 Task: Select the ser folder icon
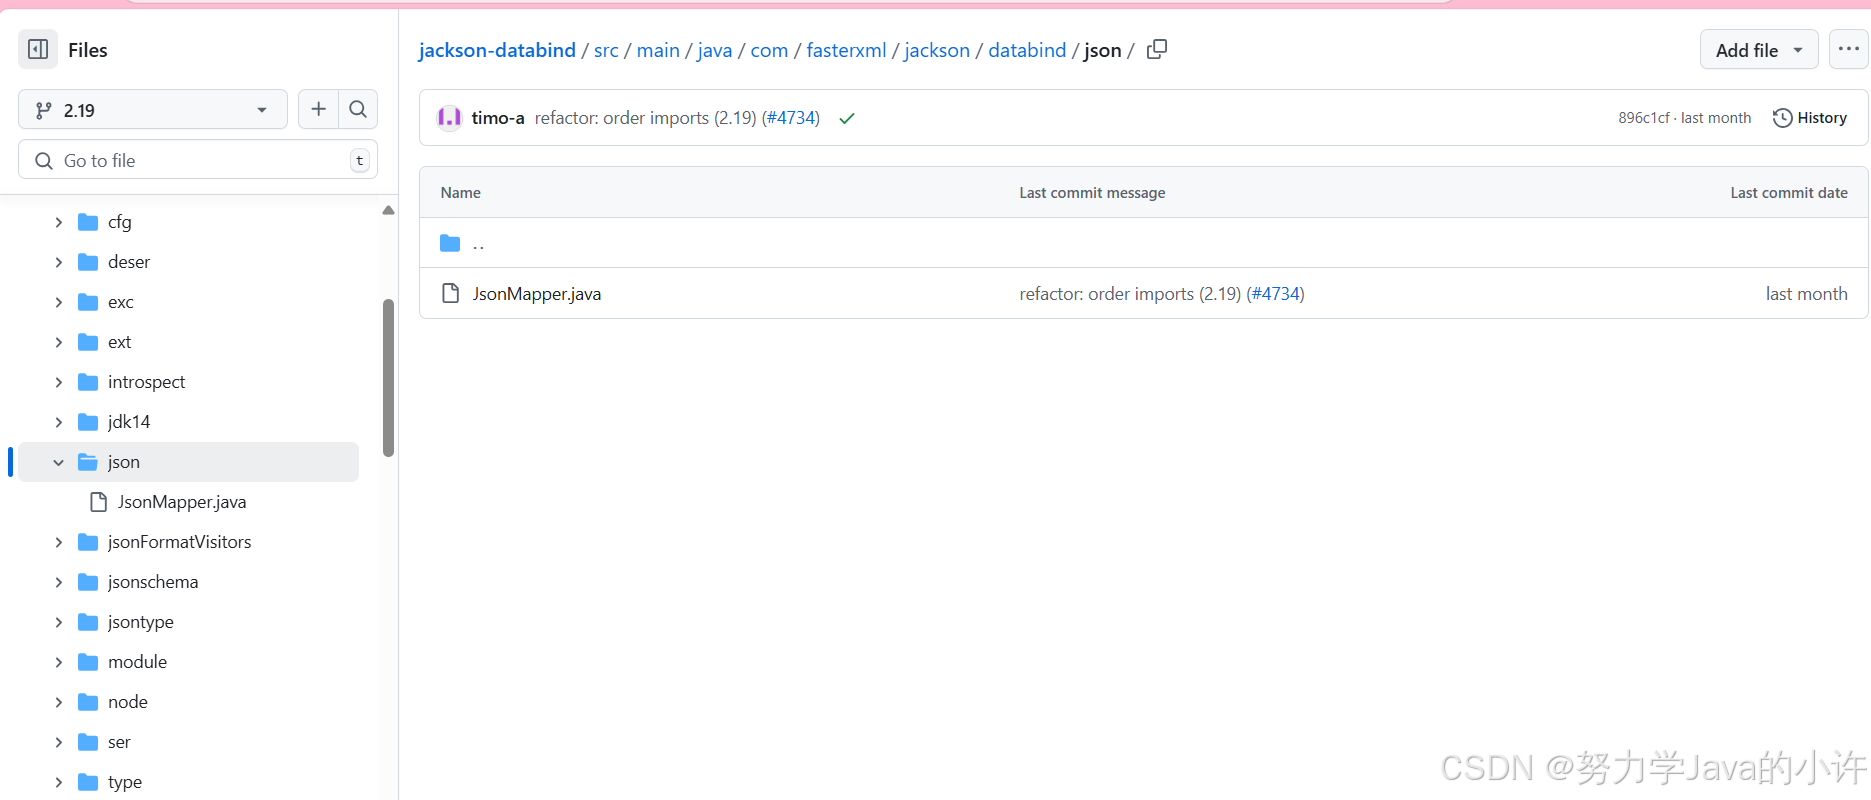point(88,742)
